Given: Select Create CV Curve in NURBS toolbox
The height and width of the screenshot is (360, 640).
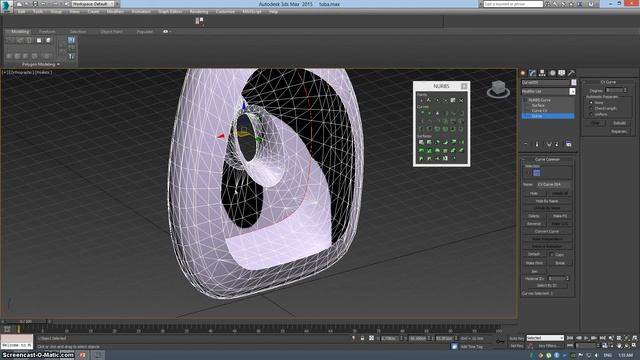Looking at the screenshot, I should tap(421, 113).
